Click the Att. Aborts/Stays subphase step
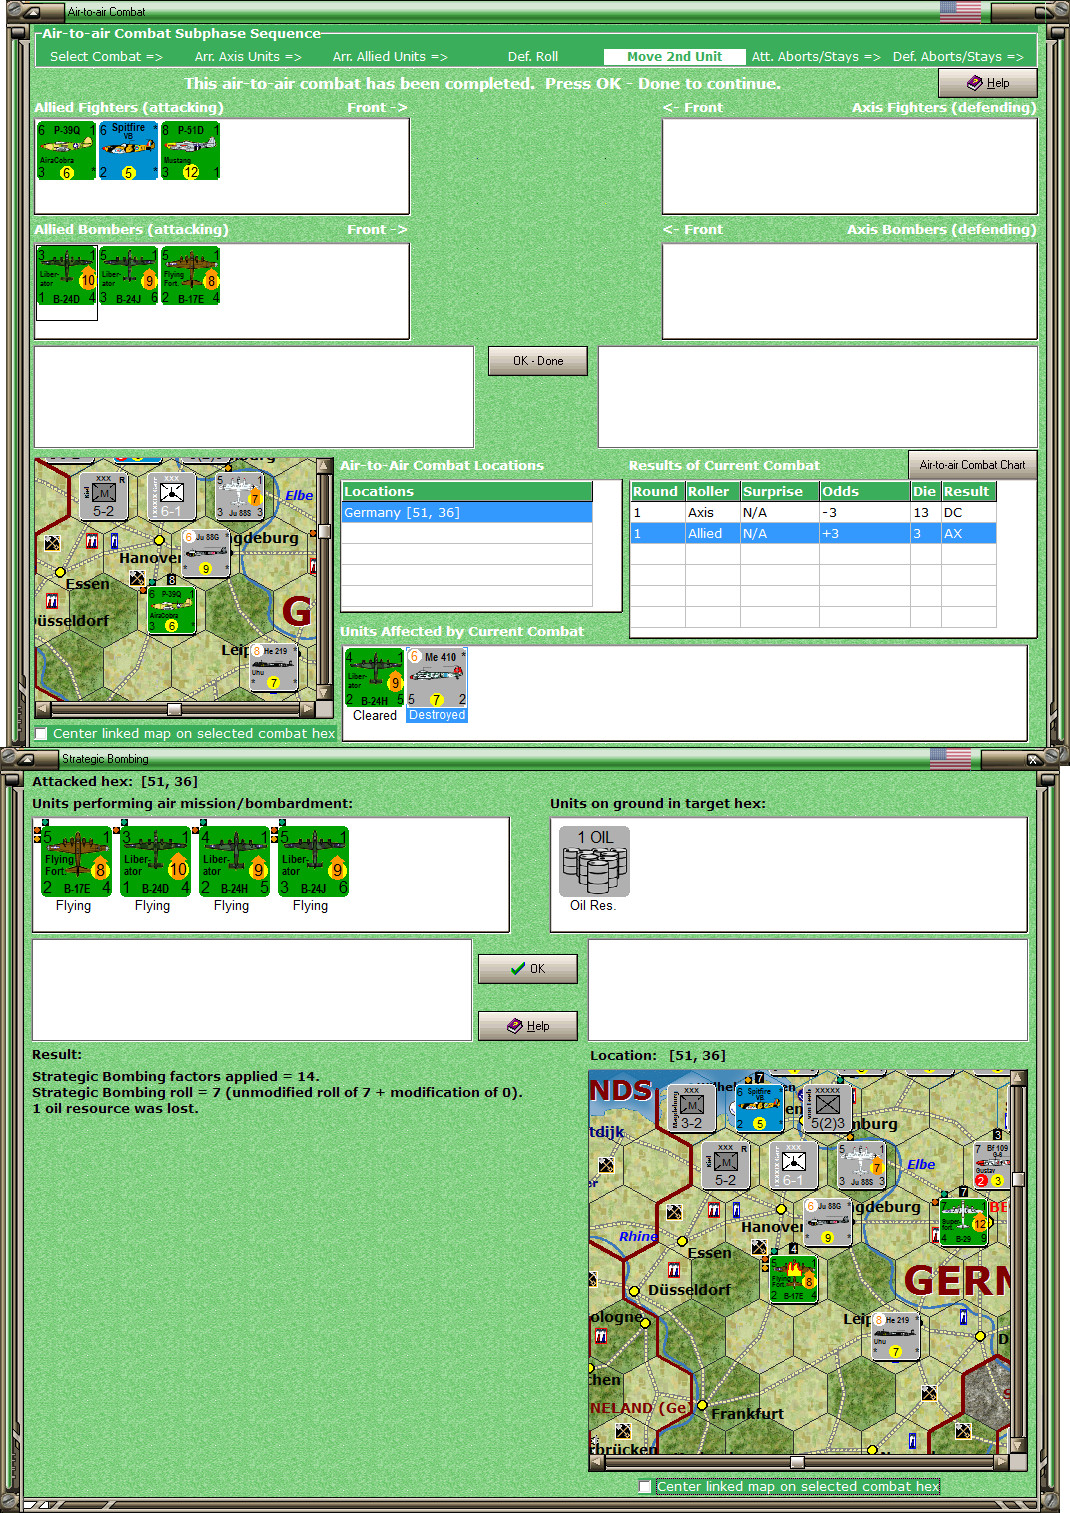 pos(816,57)
